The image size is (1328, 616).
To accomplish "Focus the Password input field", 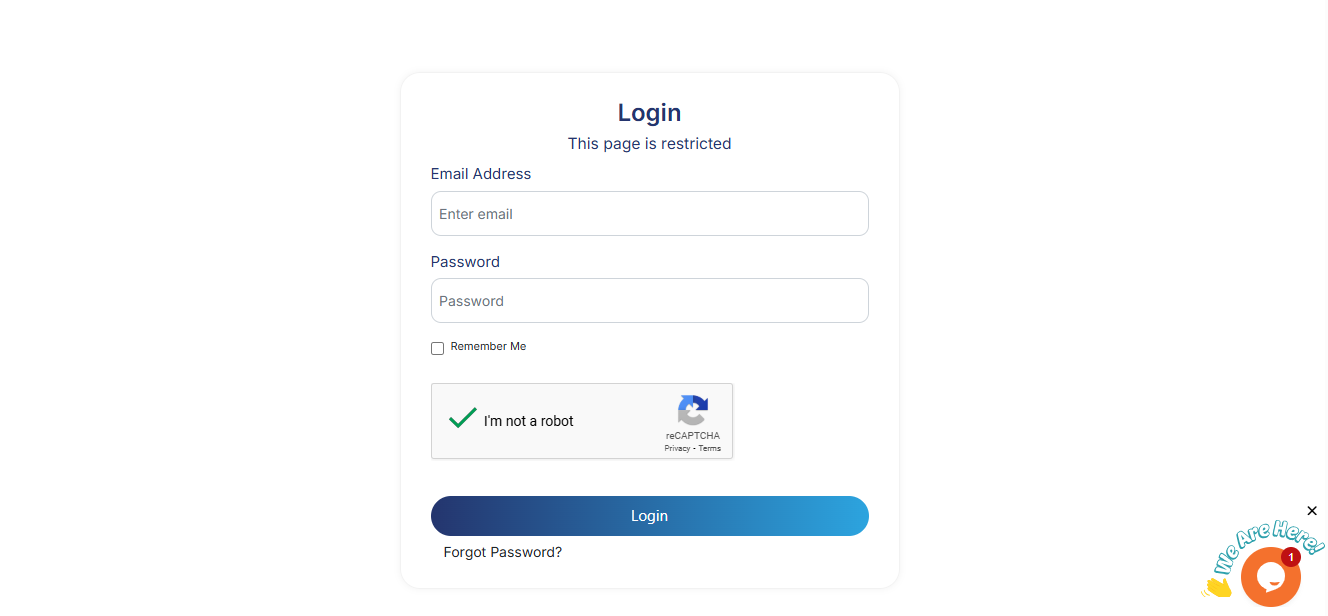I will [649, 301].
